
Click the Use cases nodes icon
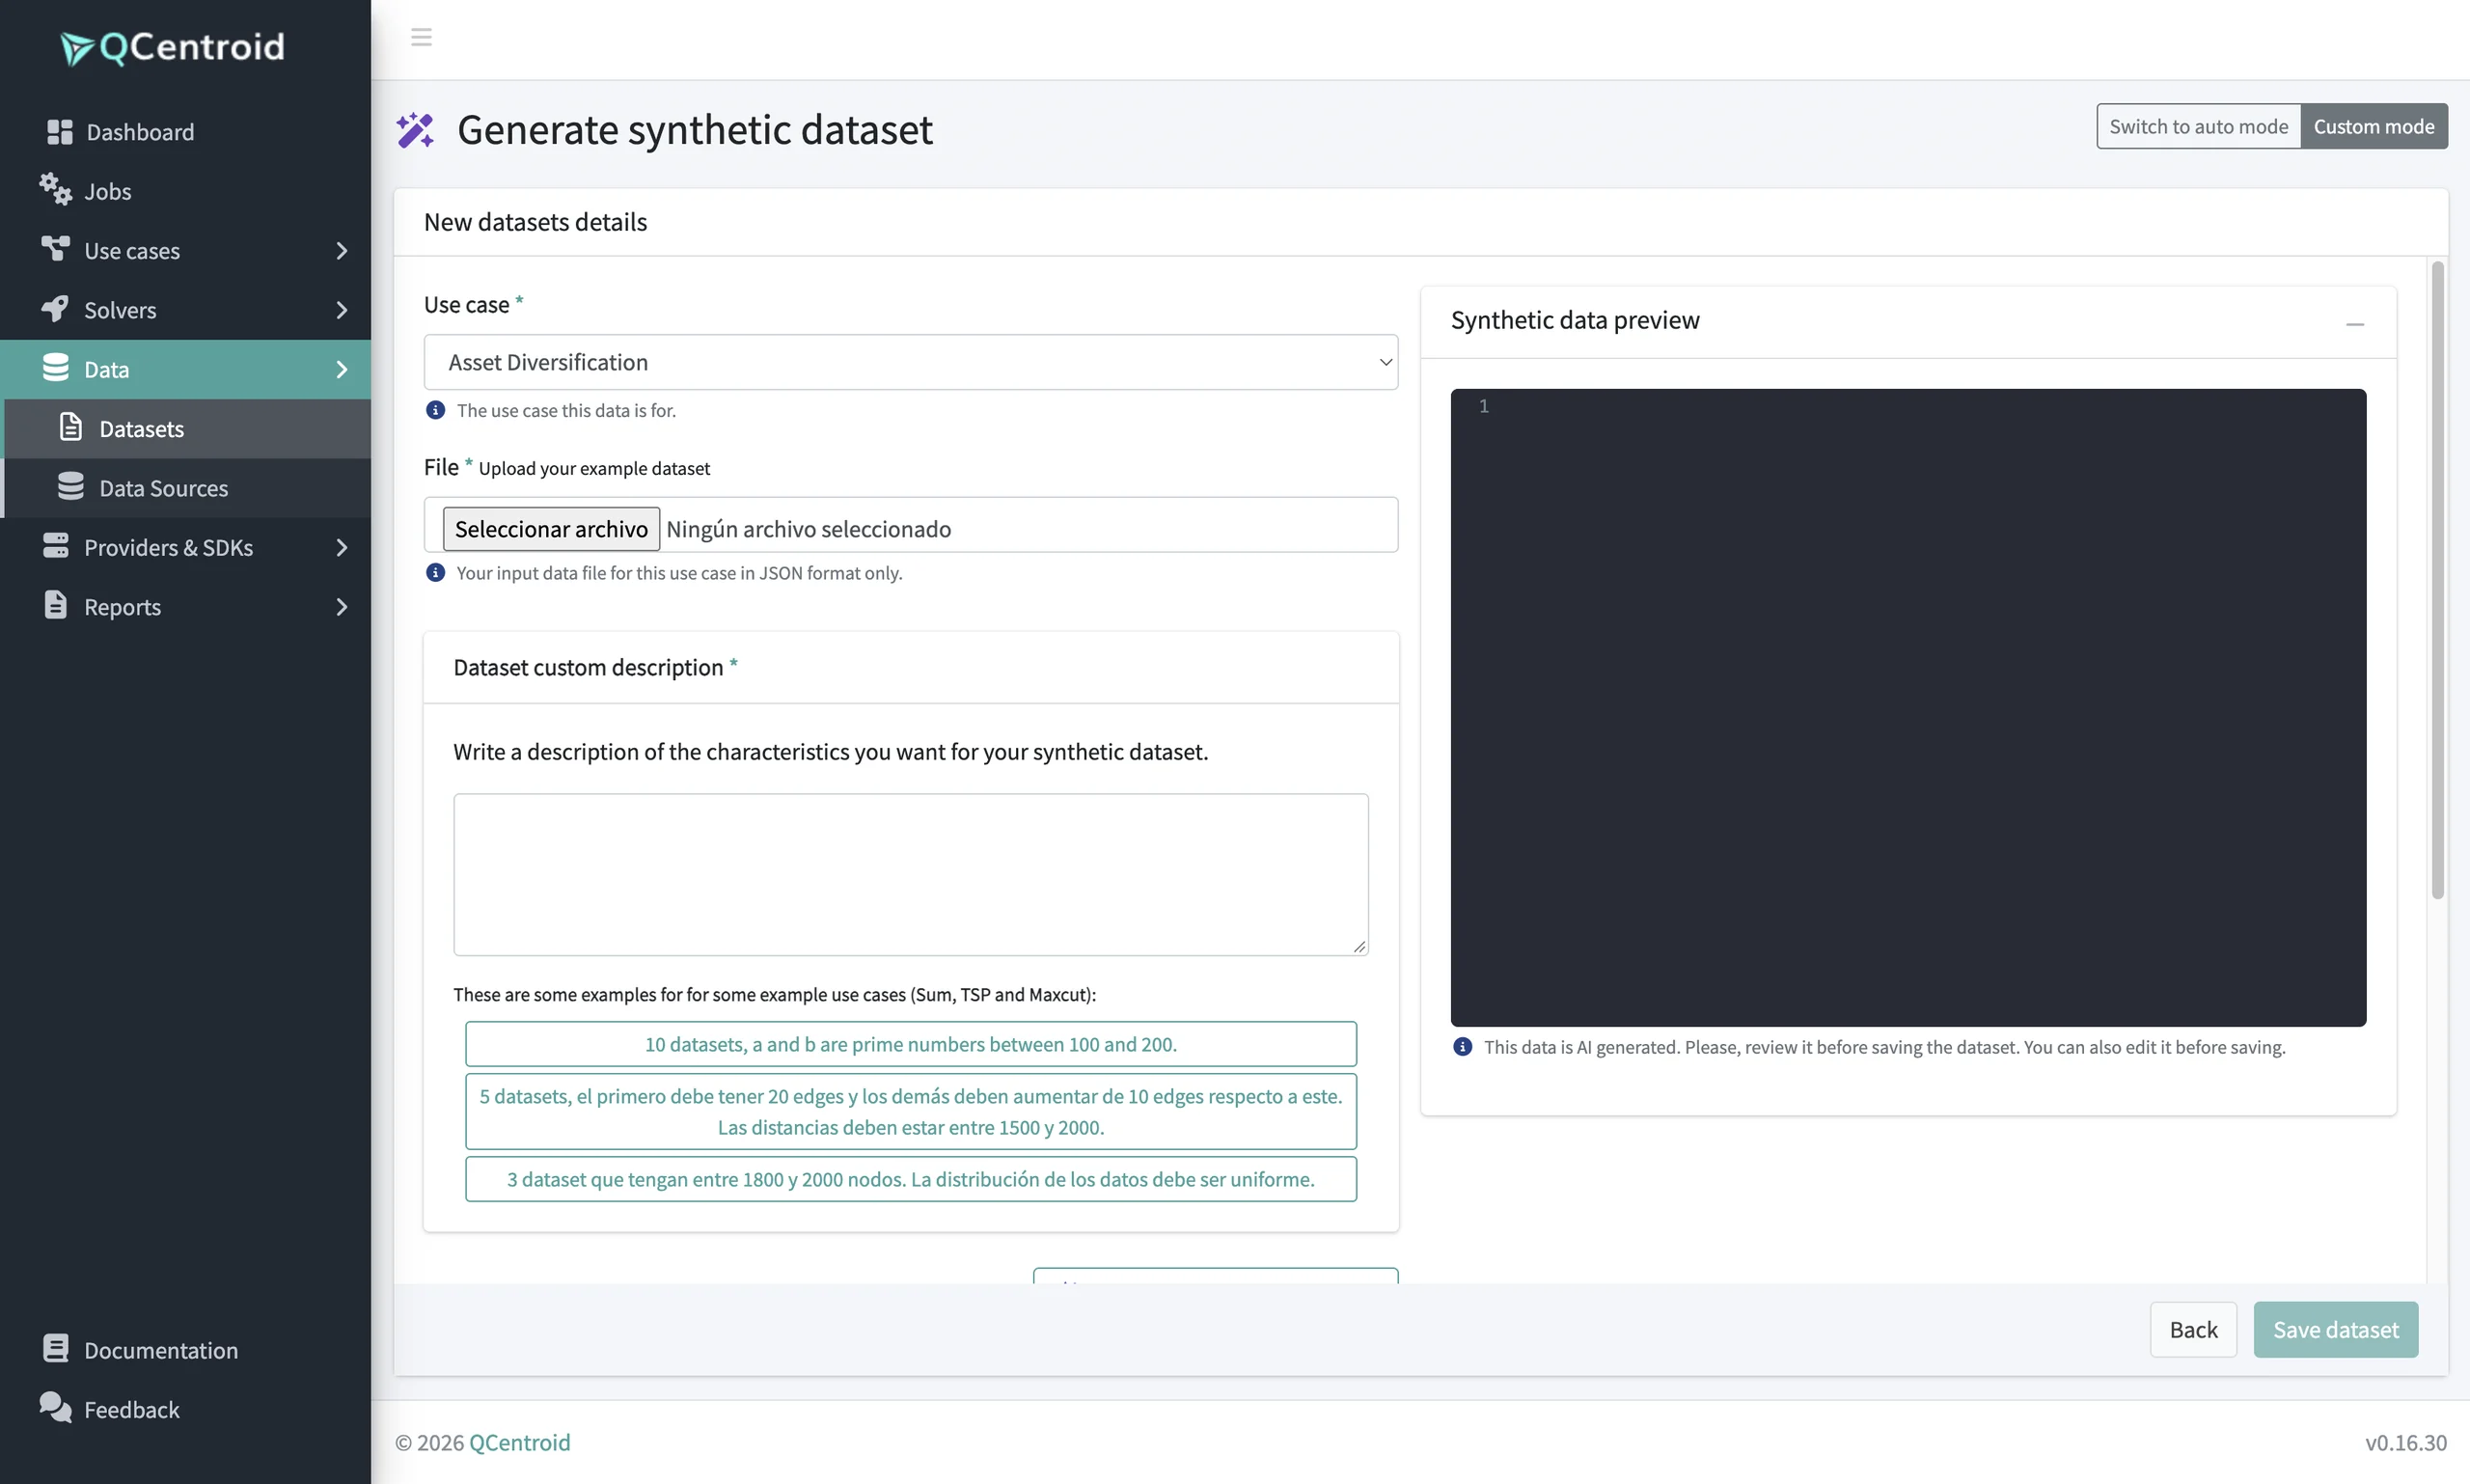pyautogui.click(x=55, y=249)
